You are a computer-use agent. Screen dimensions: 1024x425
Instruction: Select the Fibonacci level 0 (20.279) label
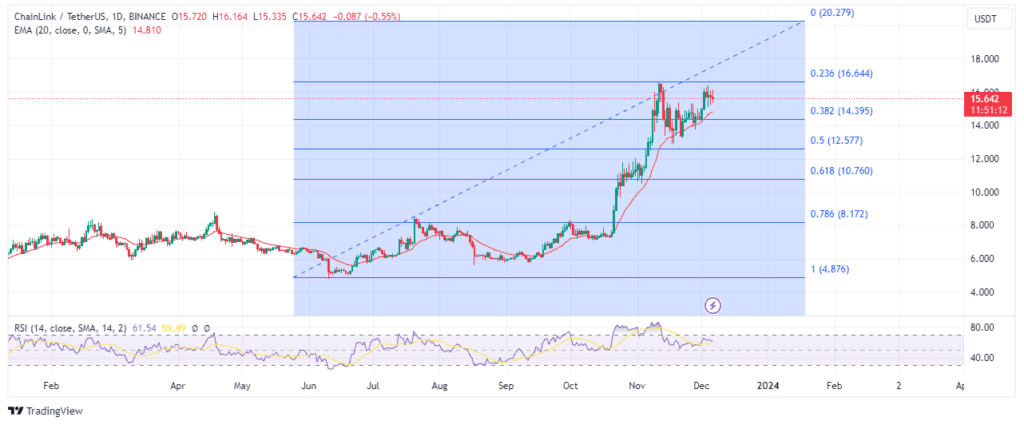[832, 12]
